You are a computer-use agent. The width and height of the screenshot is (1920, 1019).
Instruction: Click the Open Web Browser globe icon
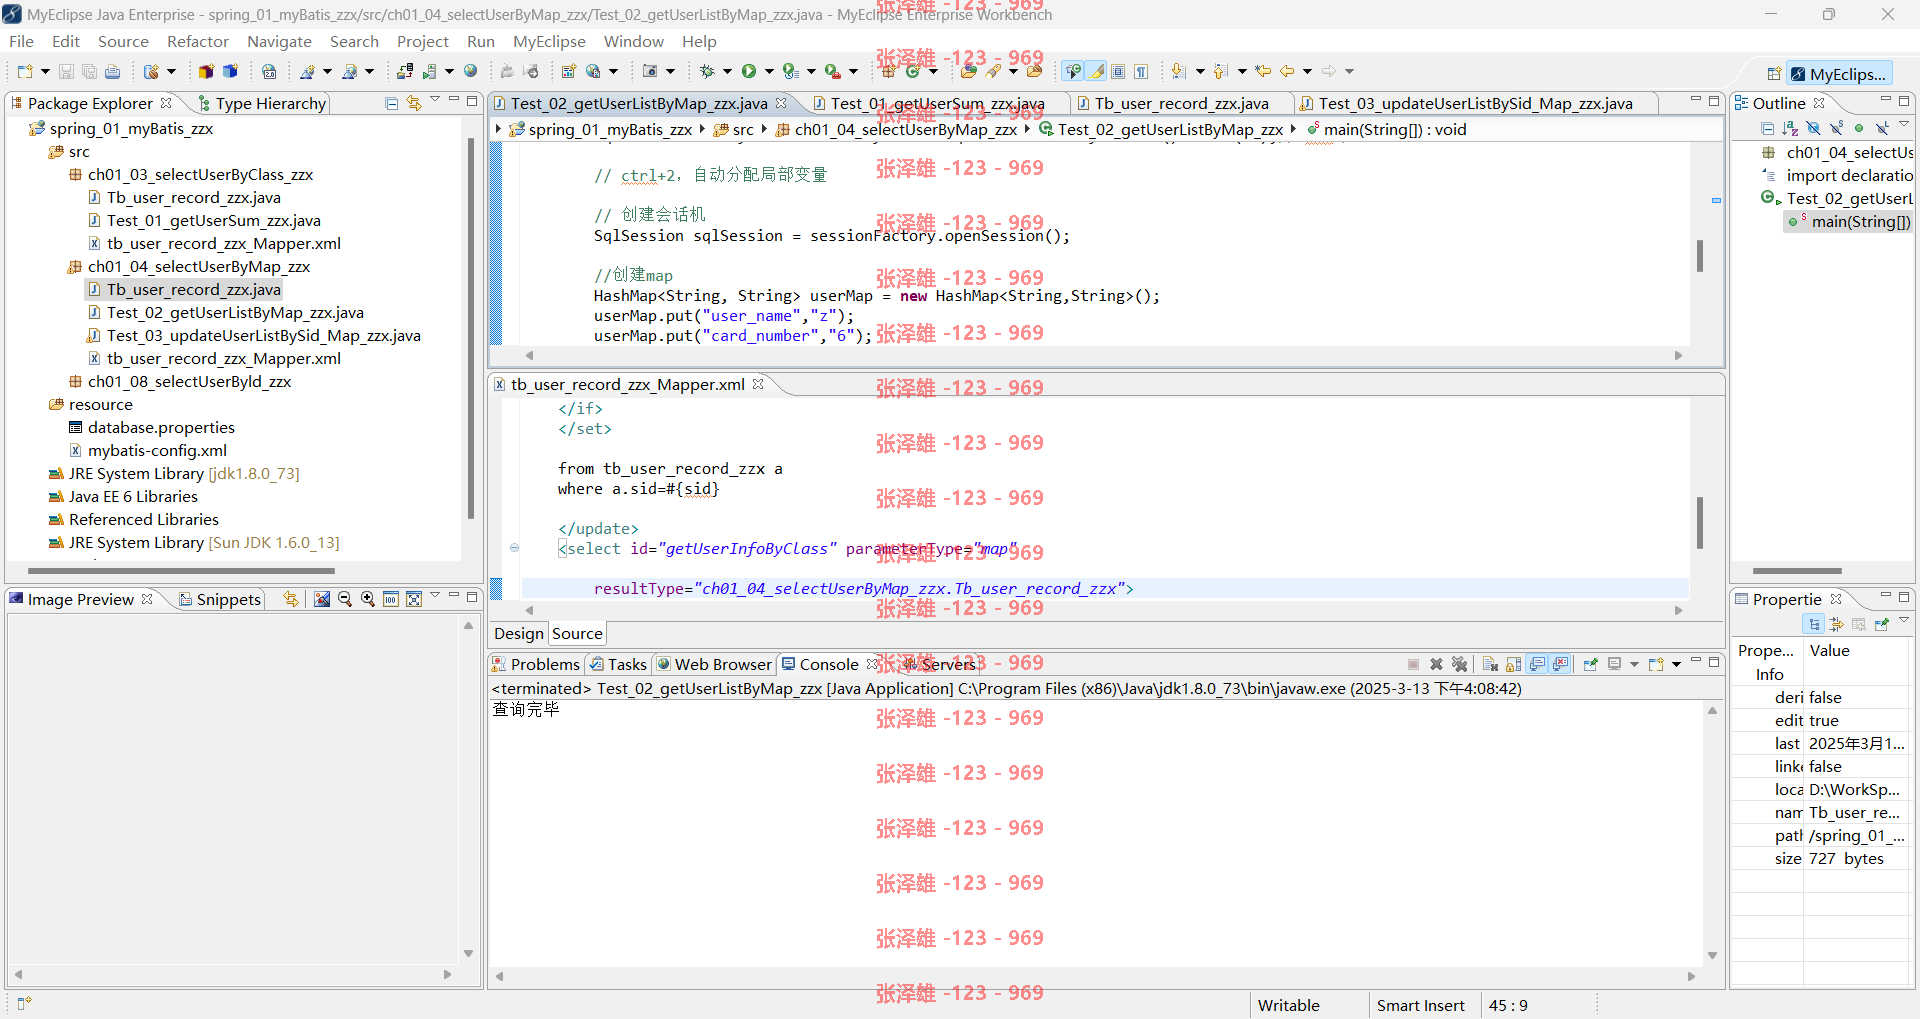[471, 71]
